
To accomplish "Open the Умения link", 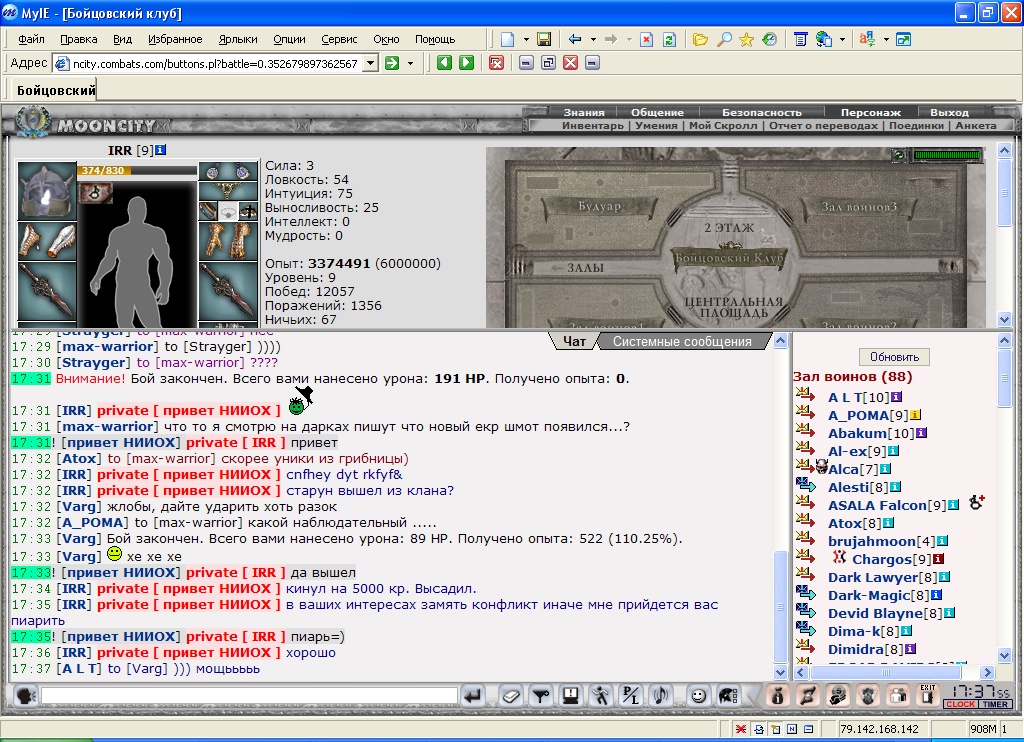I will [656, 125].
